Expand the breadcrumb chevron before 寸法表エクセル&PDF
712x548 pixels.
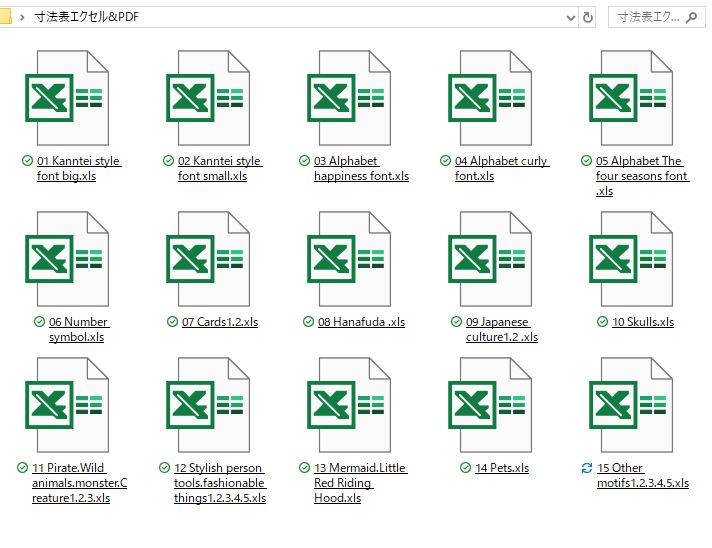point(22,18)
